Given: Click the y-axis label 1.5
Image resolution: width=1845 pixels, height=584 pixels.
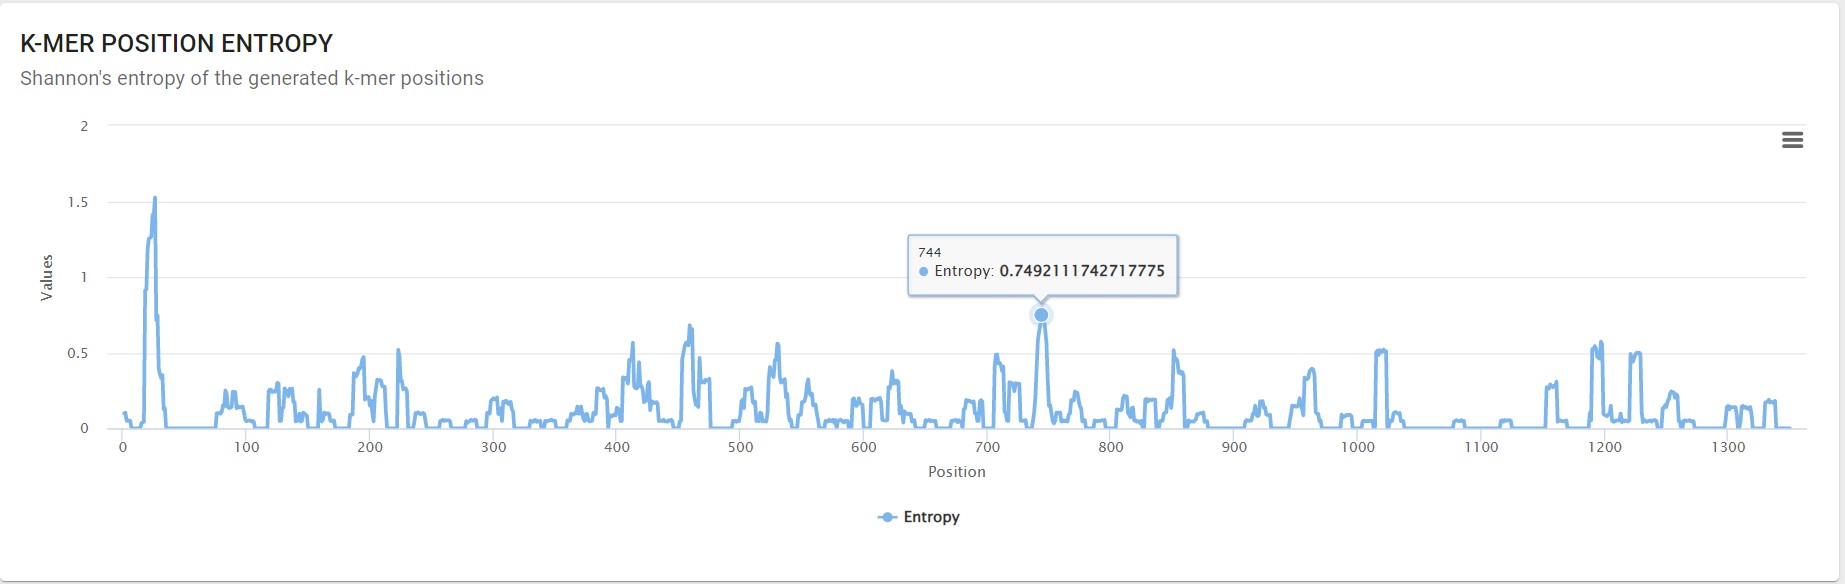Looking at the screenshot, I should (x=78, y=202).
